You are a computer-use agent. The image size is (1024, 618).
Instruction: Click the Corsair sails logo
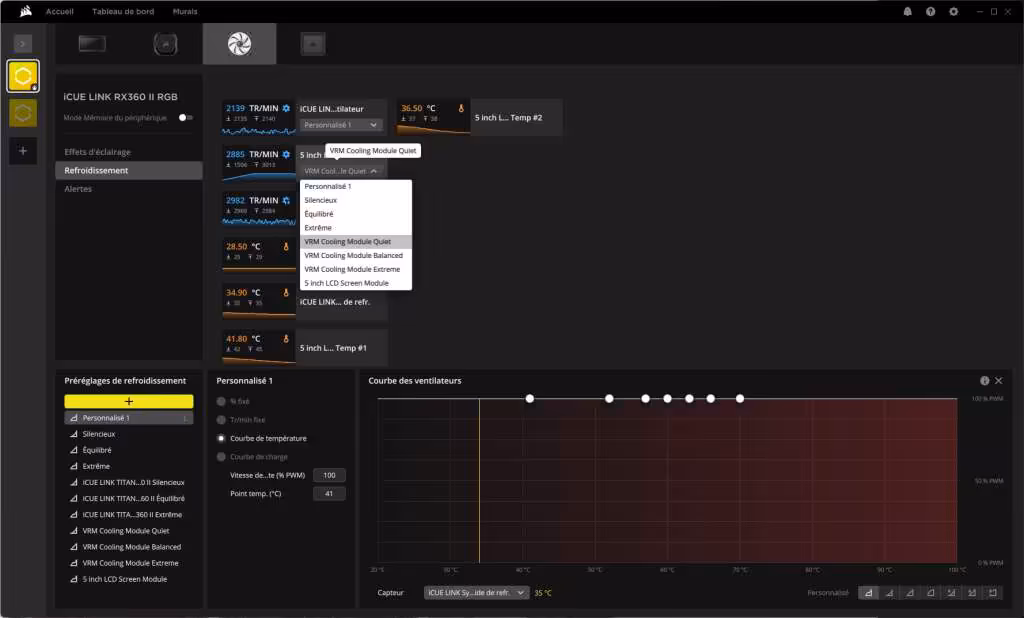tap(25, 11)
